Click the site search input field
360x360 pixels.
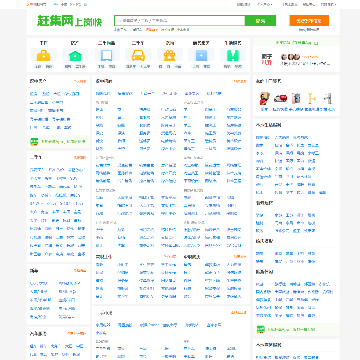180,21
